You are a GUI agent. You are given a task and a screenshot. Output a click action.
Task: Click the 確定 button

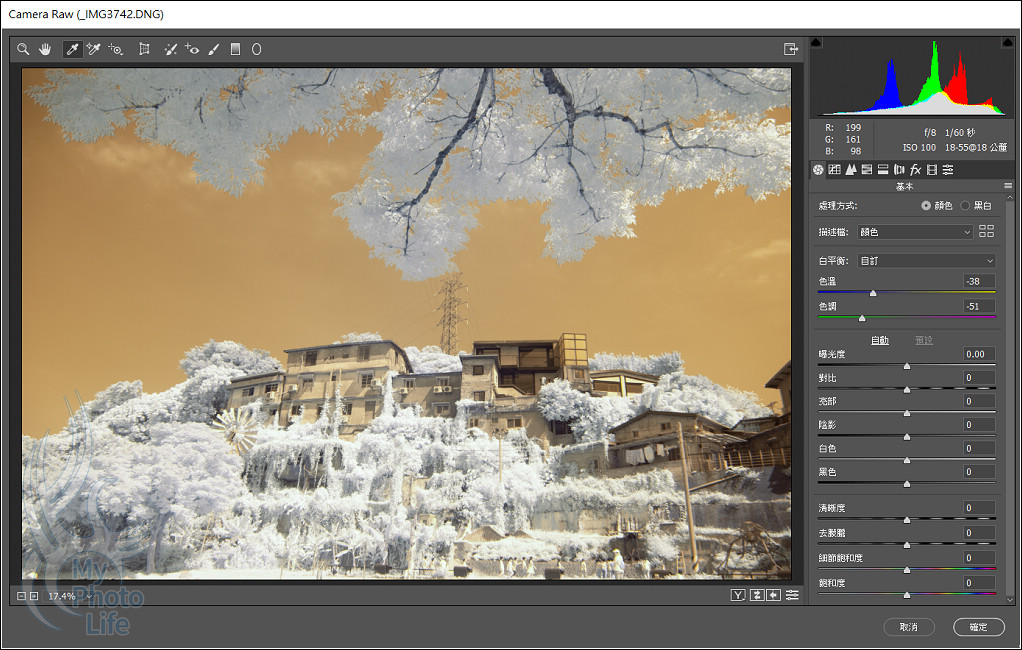tap(978, 627)
